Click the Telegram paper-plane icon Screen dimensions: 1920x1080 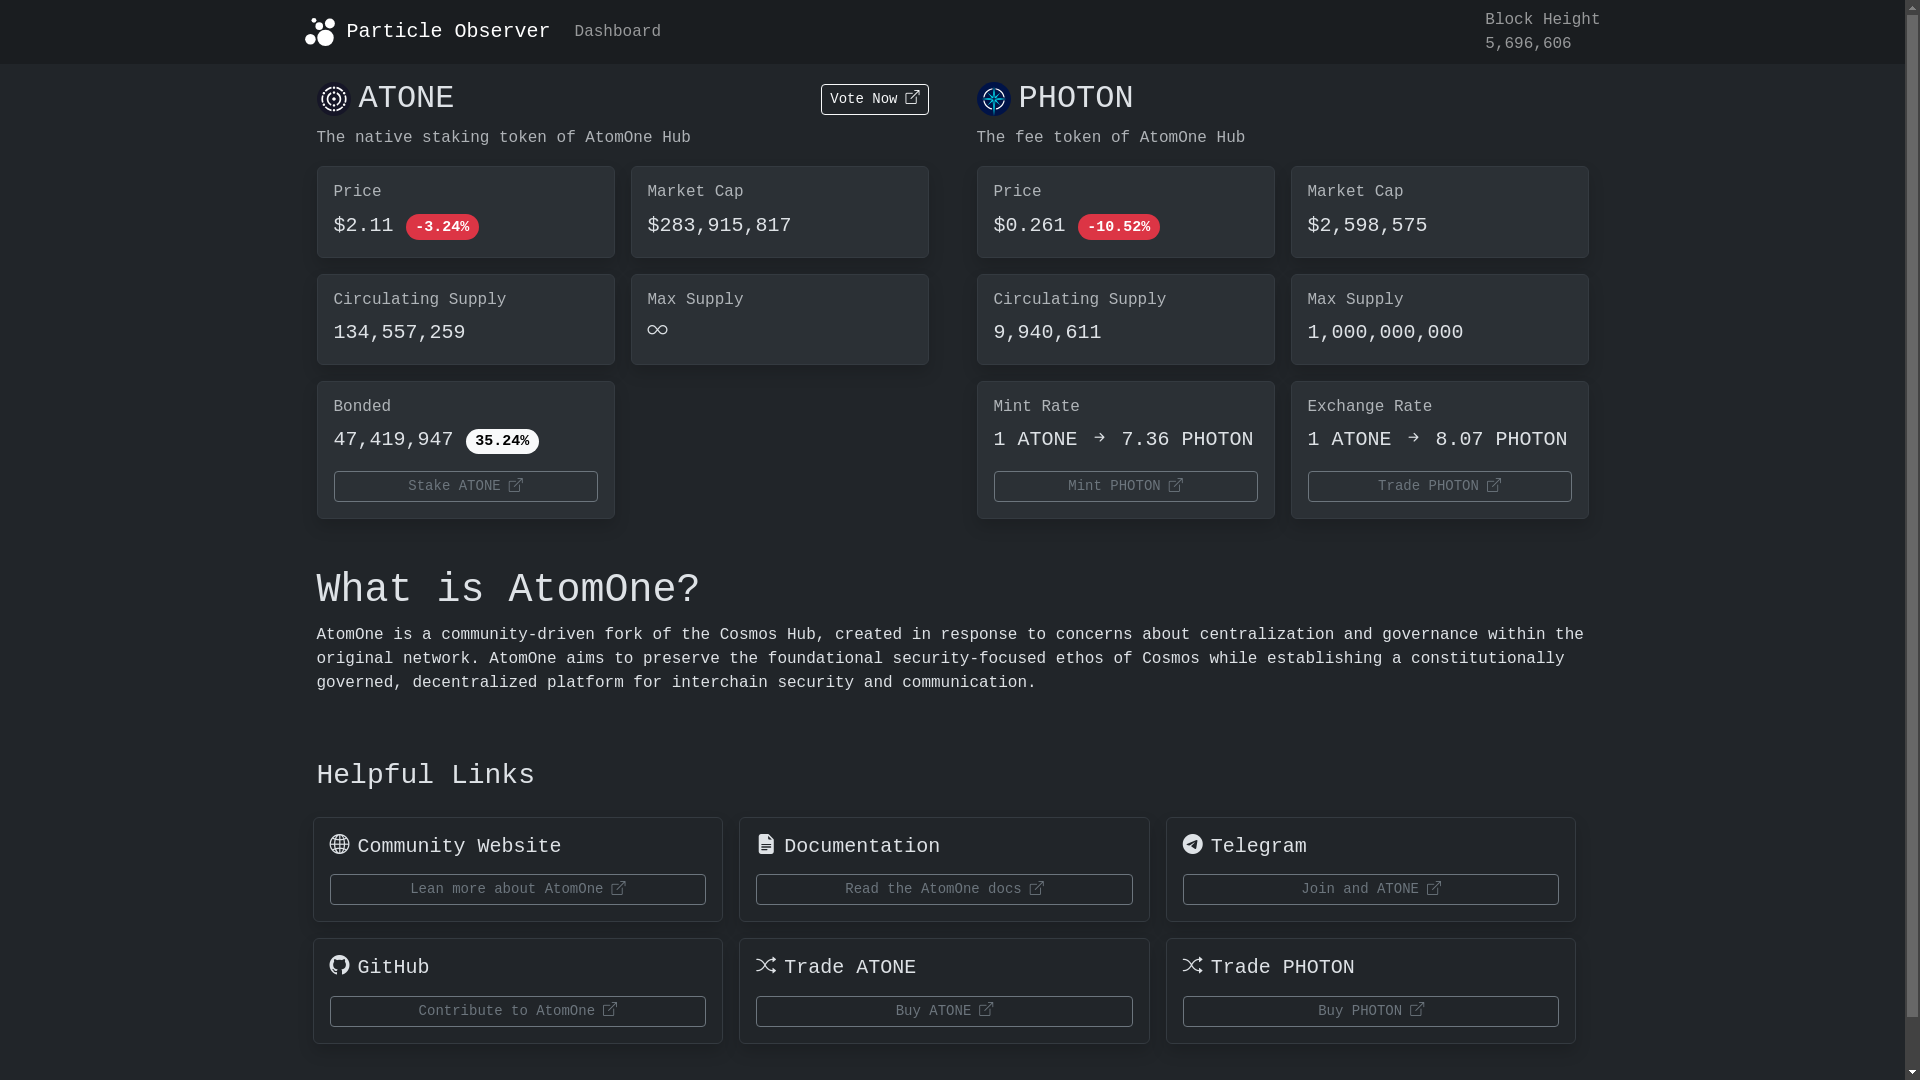1192,844
